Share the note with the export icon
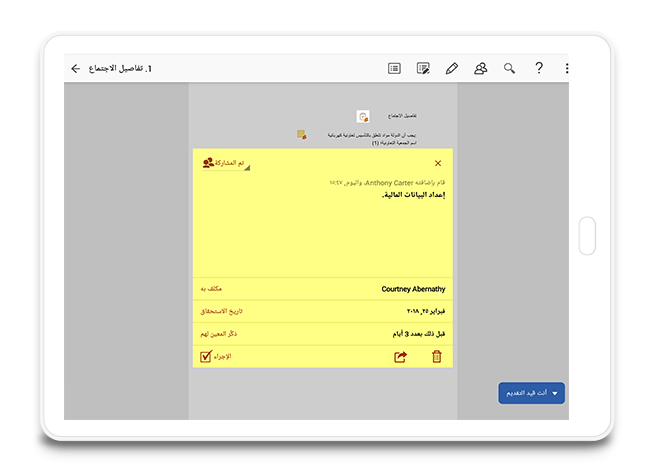The width and height of the screenshot is (650, 476). tap(400, 357)
